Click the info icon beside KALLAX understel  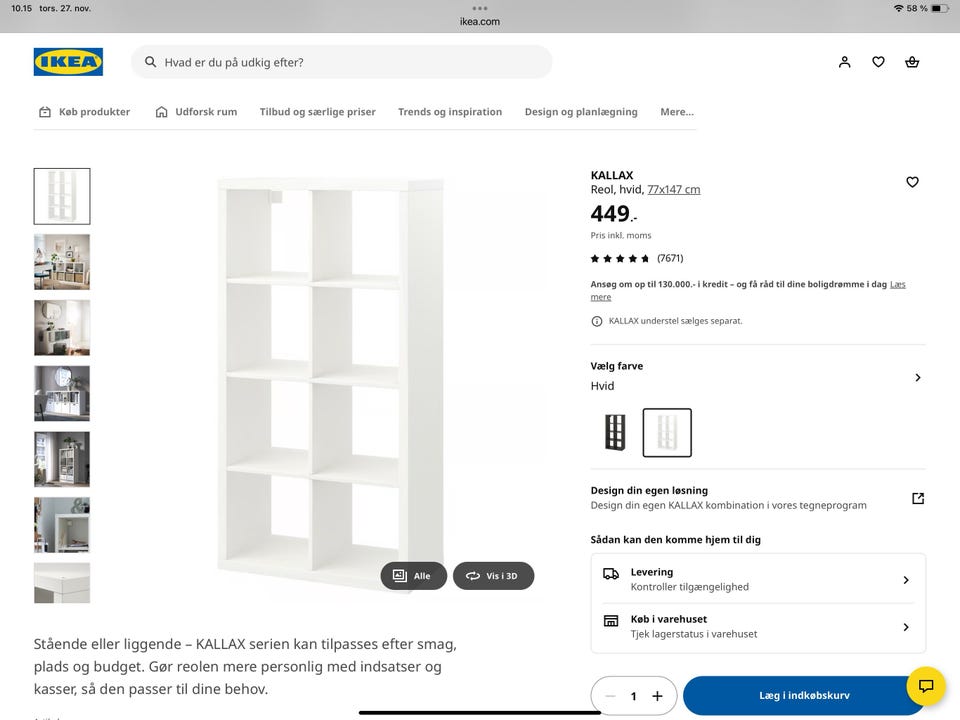(x=597, y=321)
